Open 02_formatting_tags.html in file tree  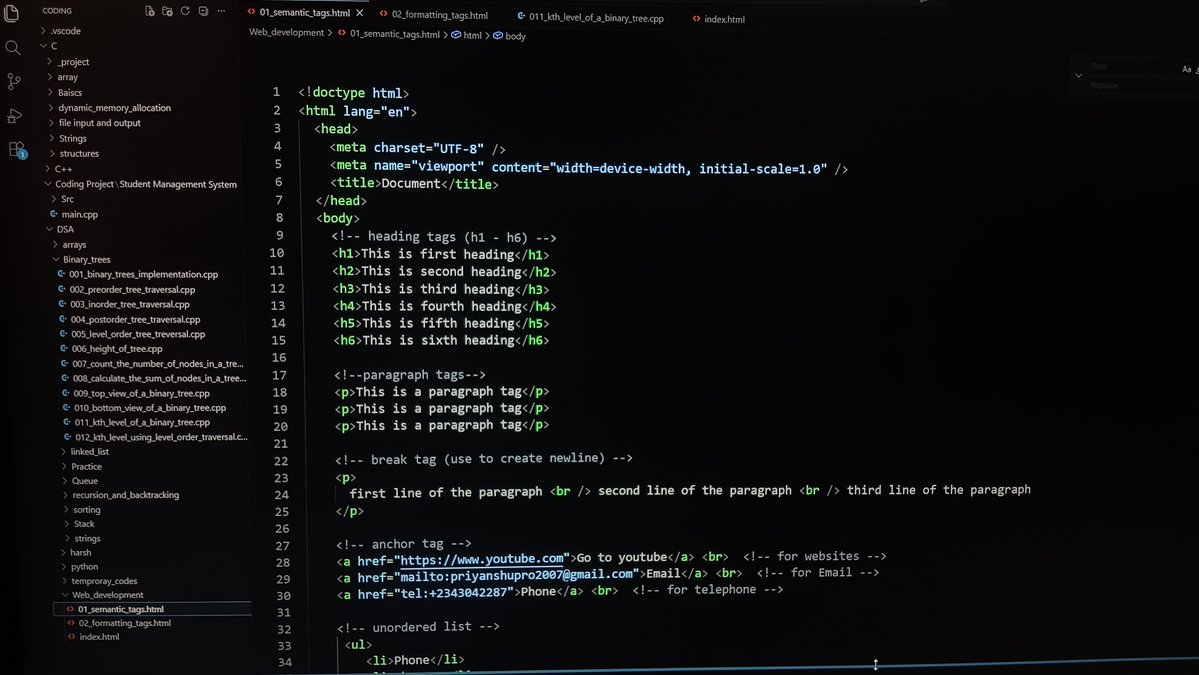(x=119, y=623)
